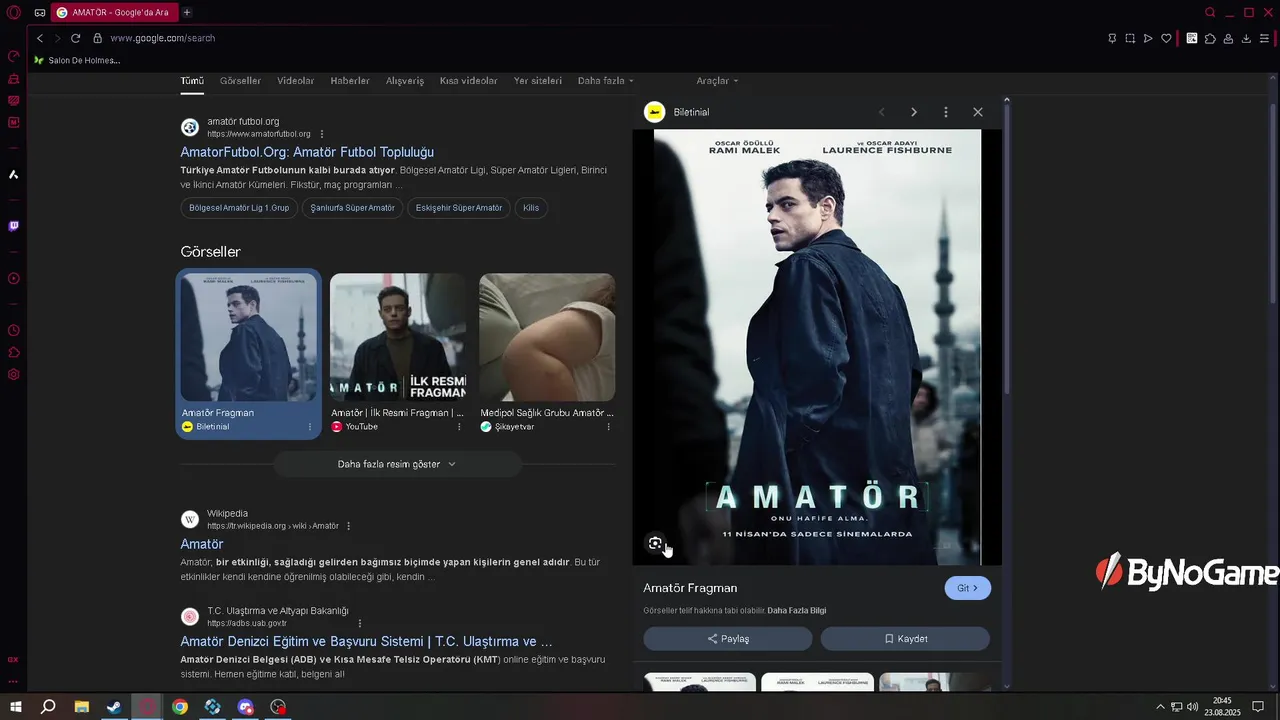Image resolution: width=1280 pixels, height=720 pixels.
Task: Switch to the 'Yer siteleri' tab
Action: pyautogui.click(x=538, y=81)
